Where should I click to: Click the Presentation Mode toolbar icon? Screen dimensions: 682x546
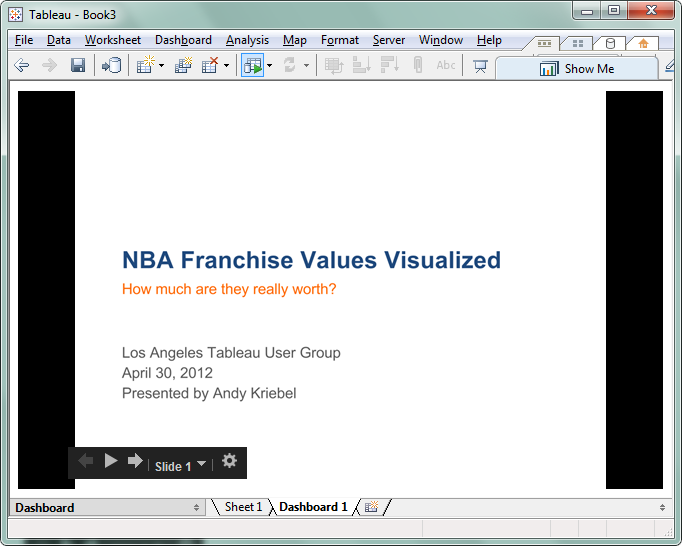(x=480, y=66)
